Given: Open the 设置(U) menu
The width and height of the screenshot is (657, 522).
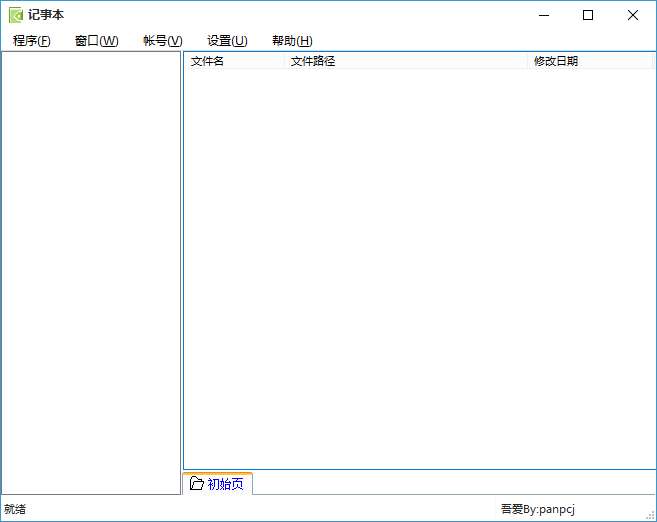Looking at the screenshot, I should [227, 41].
